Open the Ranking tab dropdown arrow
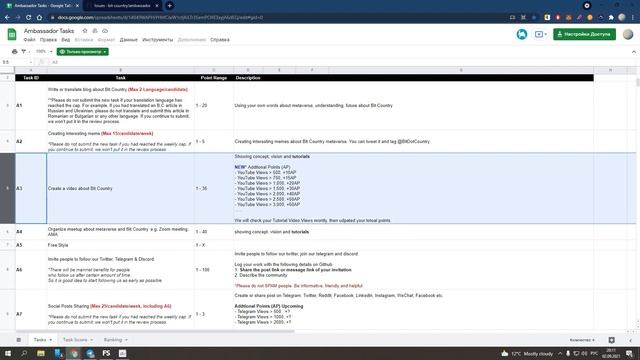This screenshot has width=640, height=360. coord(126,340)
